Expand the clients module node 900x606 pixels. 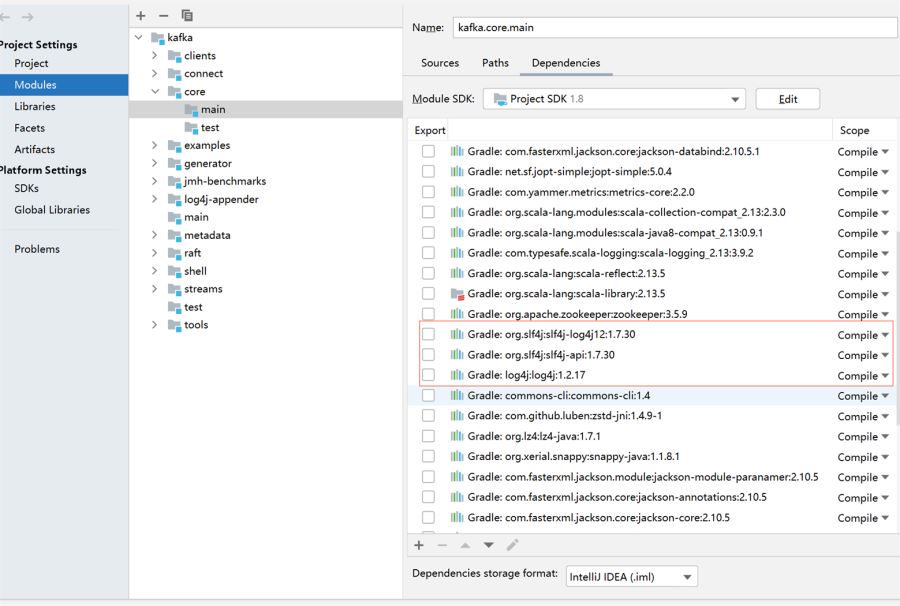pyautogui.click(x=154, y=56)
